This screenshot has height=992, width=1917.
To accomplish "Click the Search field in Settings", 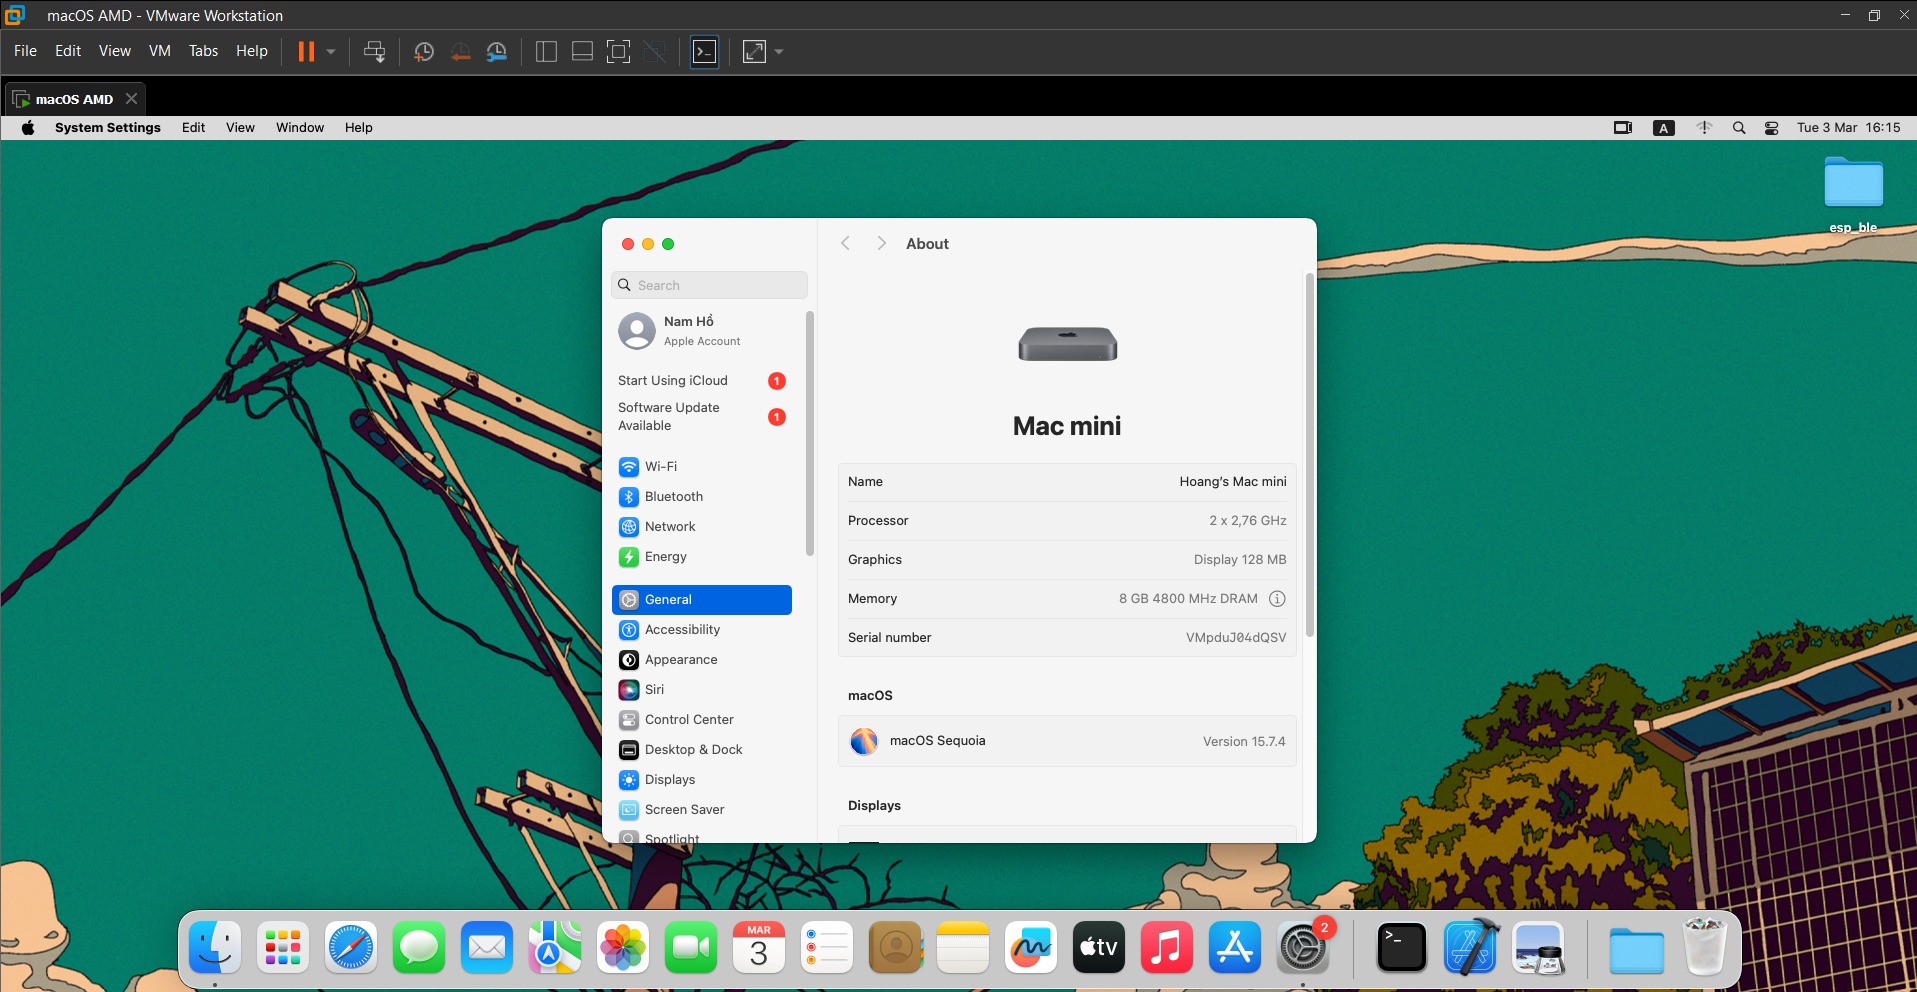I will (709, 285).
